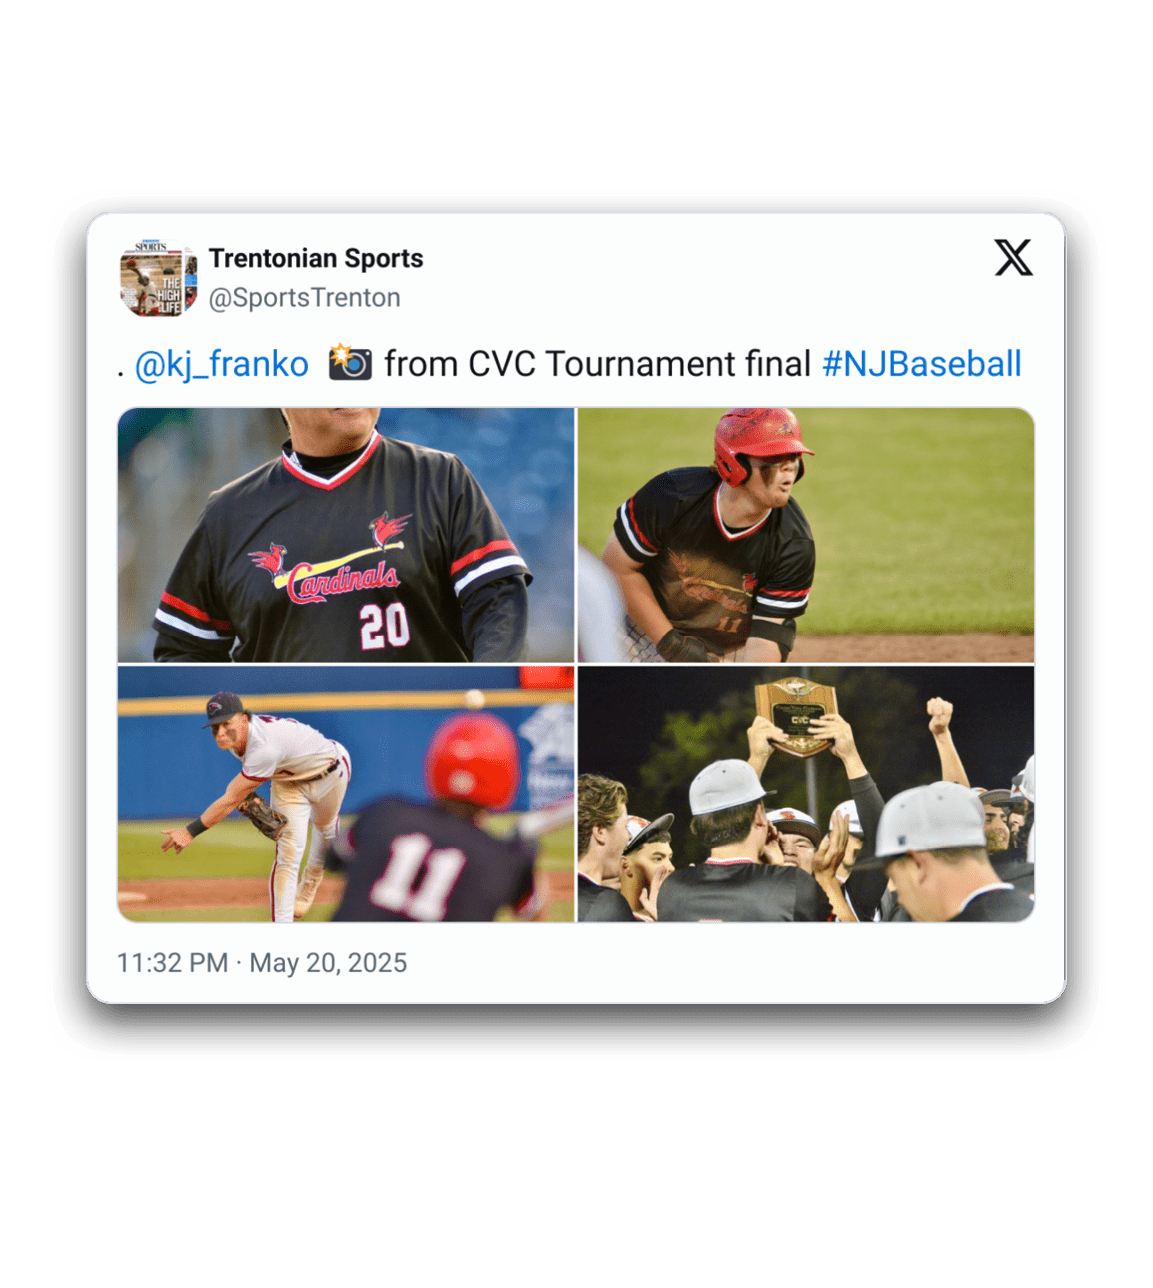Open the #NJBaseball hashtag link
The height and width of the screenshot is (1288, 1153).
tap(921, 364)
